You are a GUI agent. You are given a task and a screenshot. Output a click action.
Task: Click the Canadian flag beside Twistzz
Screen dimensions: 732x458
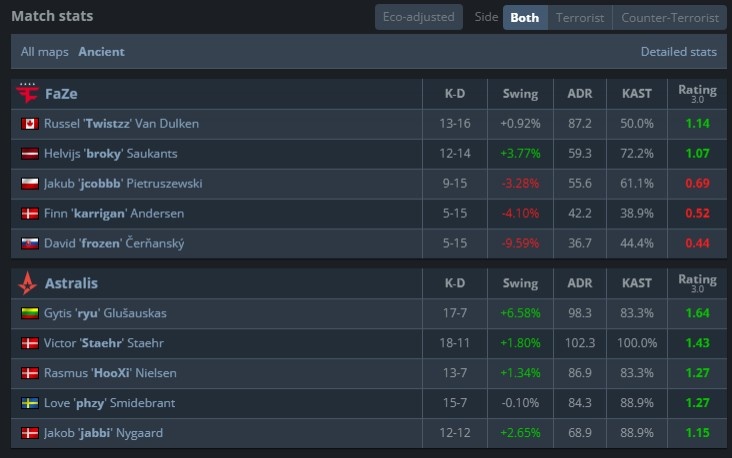30,124
